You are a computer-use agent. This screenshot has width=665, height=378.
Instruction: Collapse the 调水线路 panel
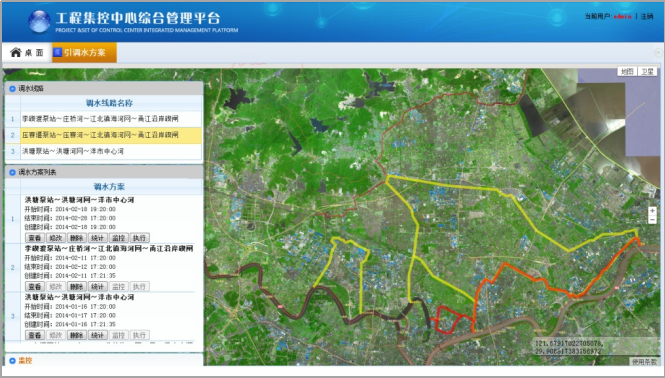coord(12,89)
